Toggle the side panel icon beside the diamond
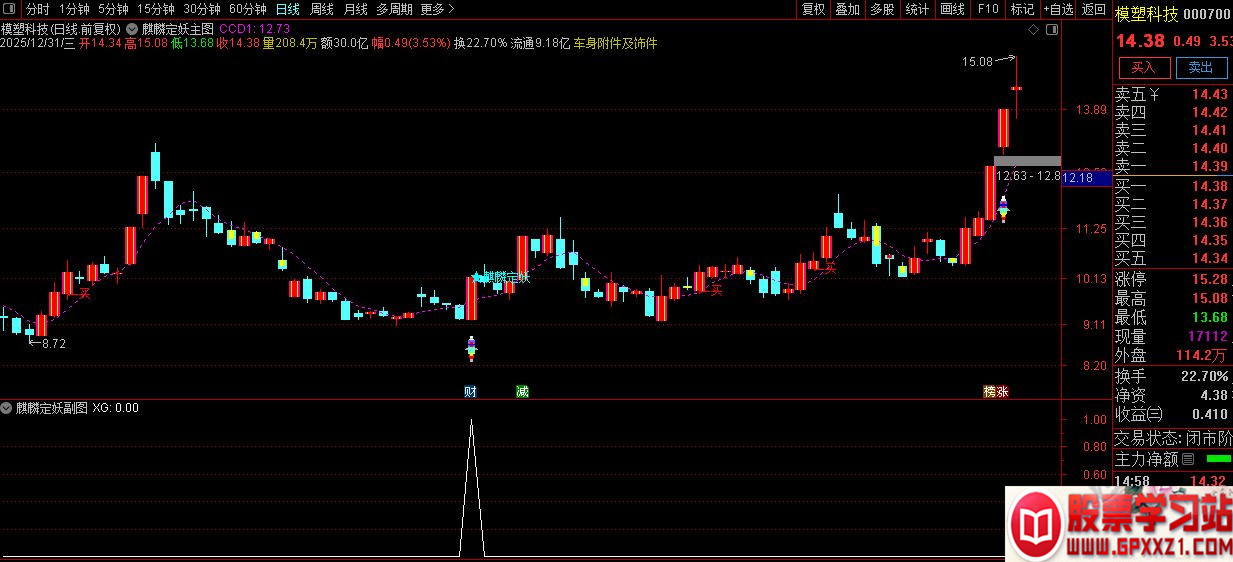The image size is (1233, 562). point(1051,30)
